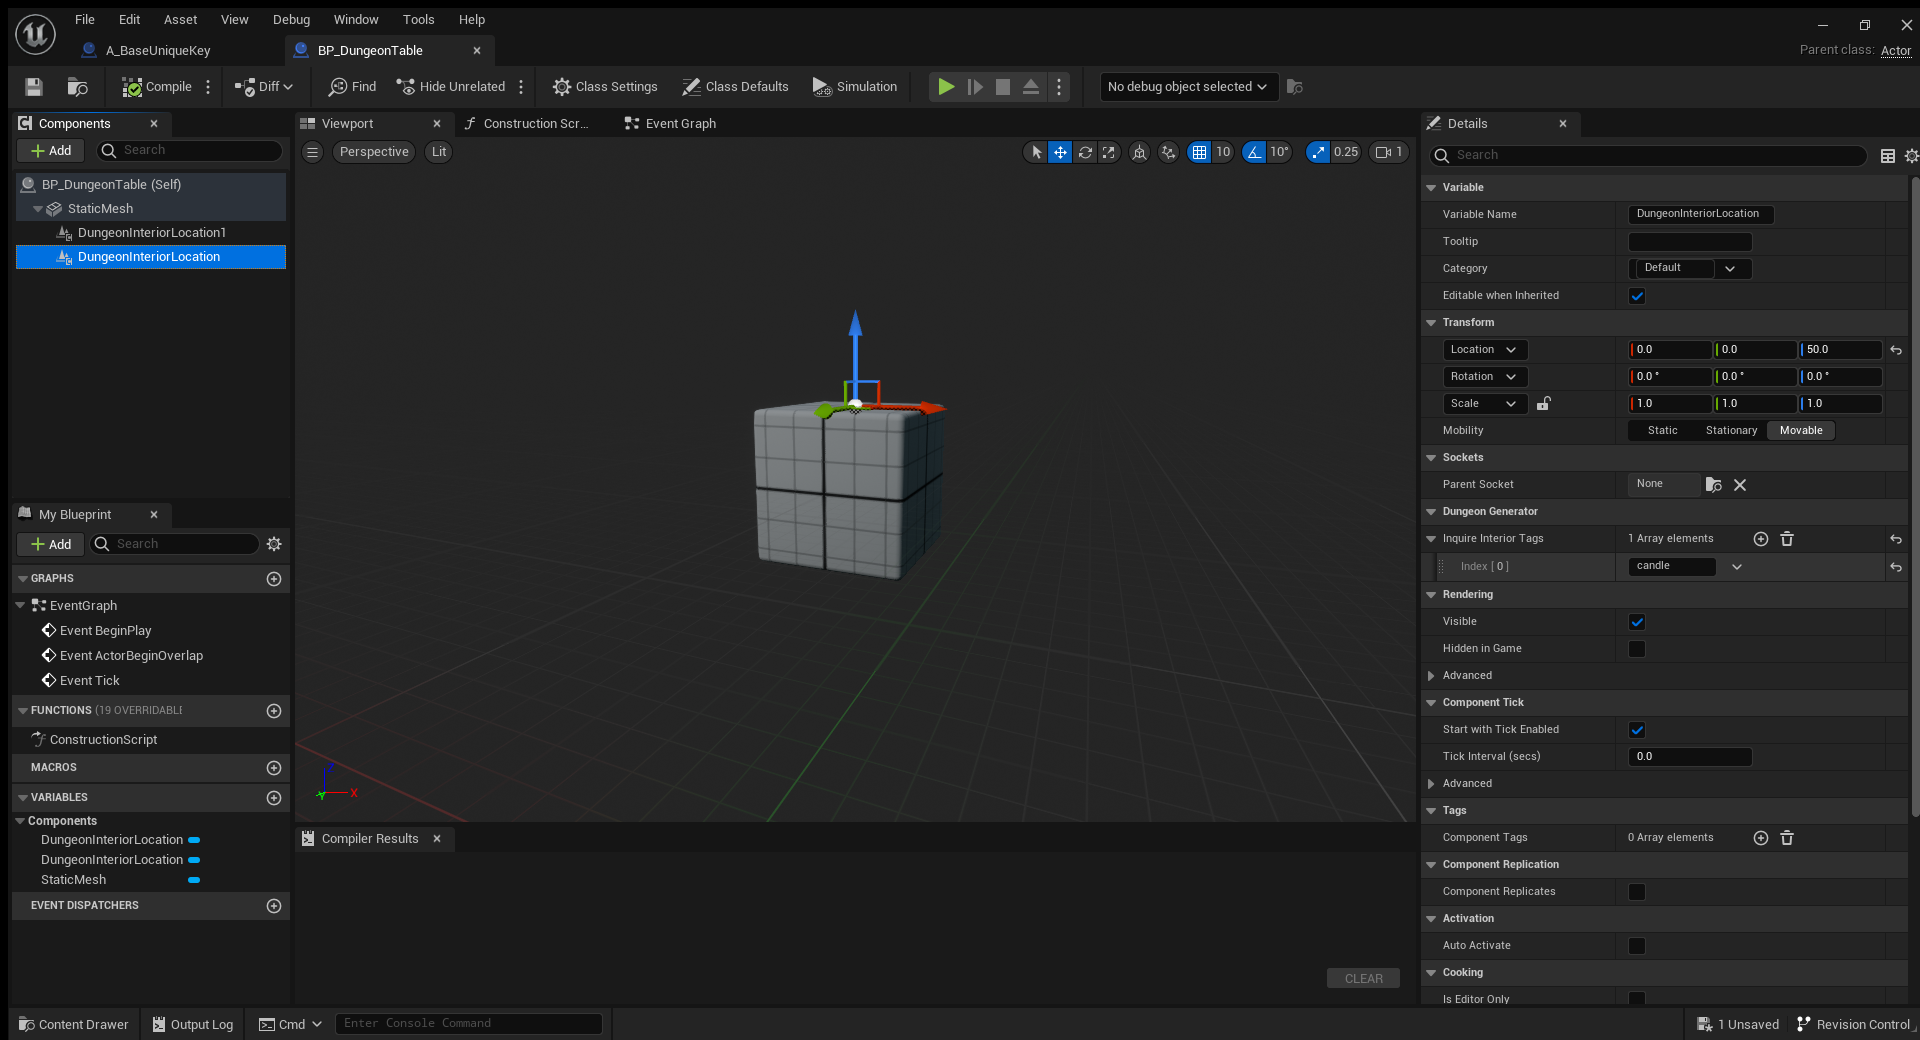The width and height of the screenshot is (1920, 1040).
Task: Enable Hidden in Game checkbox
Action: tap(1637, 649)
